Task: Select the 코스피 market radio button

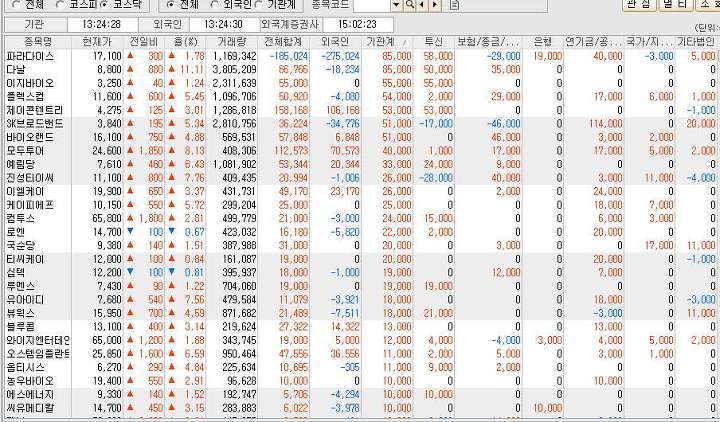Action: tap(60, 5)
